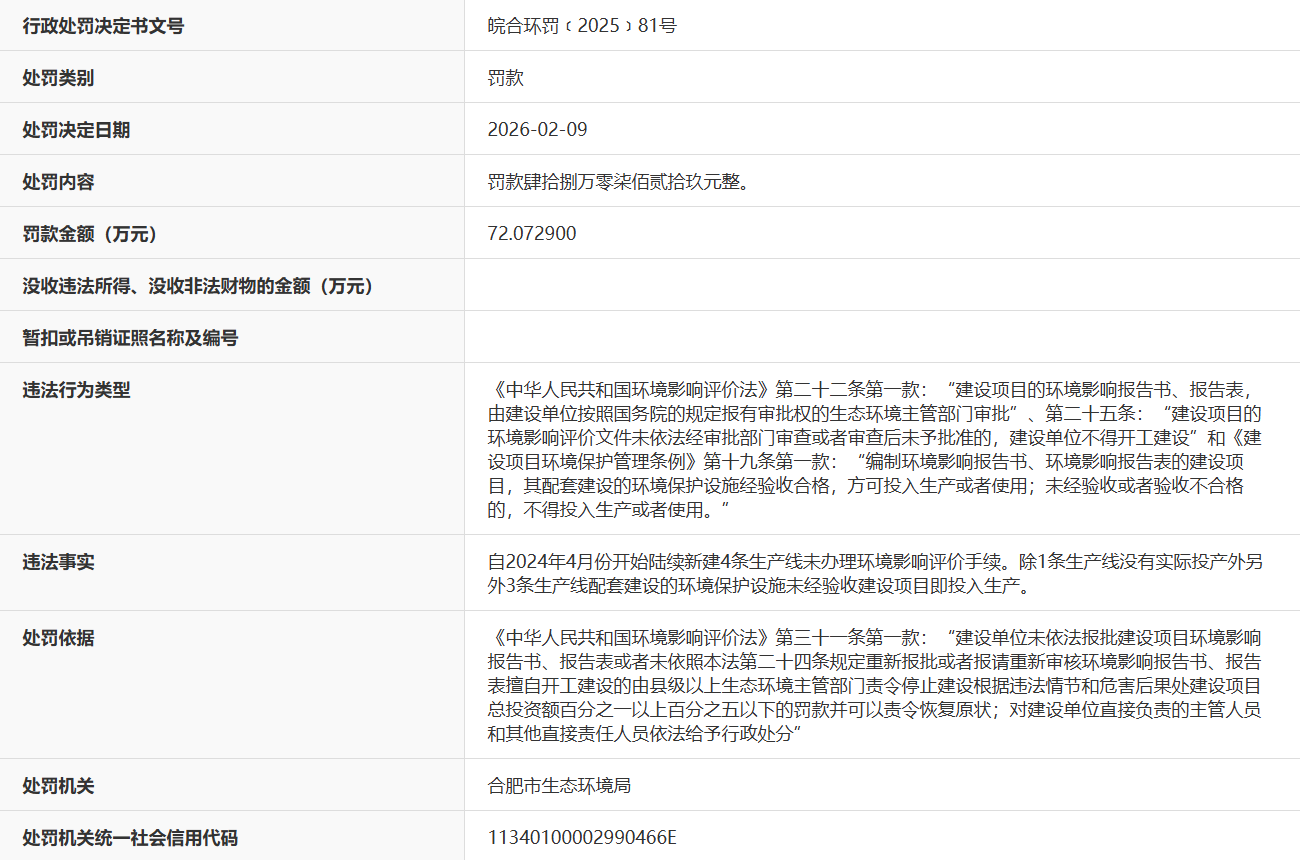Click the 处罚机关 label

(x=58, y=786)
